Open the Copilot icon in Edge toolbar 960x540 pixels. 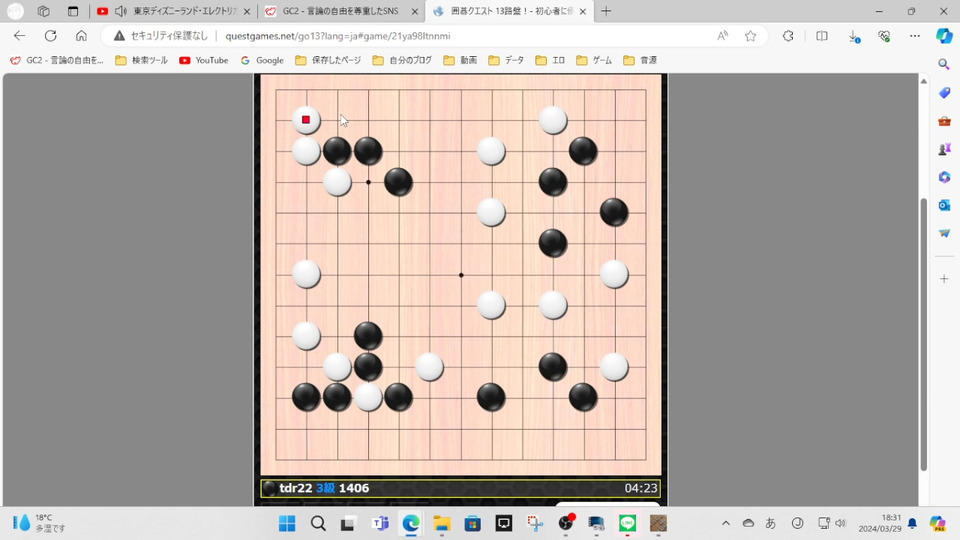click(x=944, y=36)
